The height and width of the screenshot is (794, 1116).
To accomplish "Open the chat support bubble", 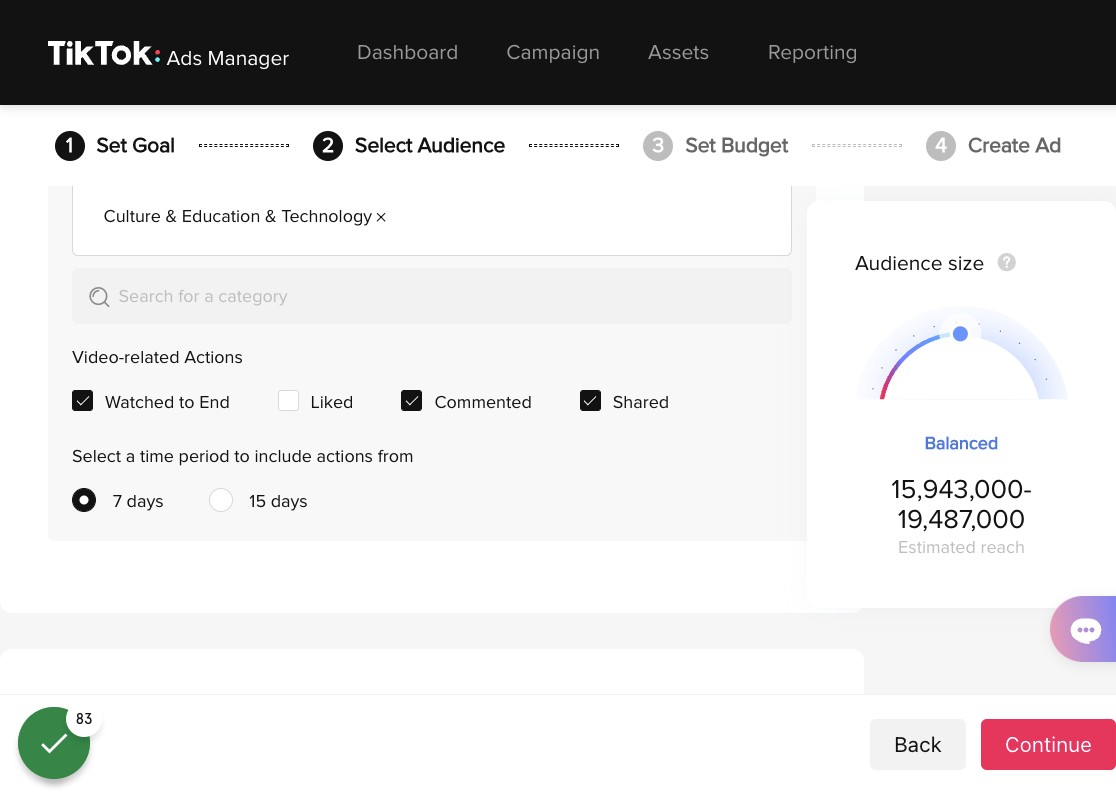I will tap(1084, 630).
